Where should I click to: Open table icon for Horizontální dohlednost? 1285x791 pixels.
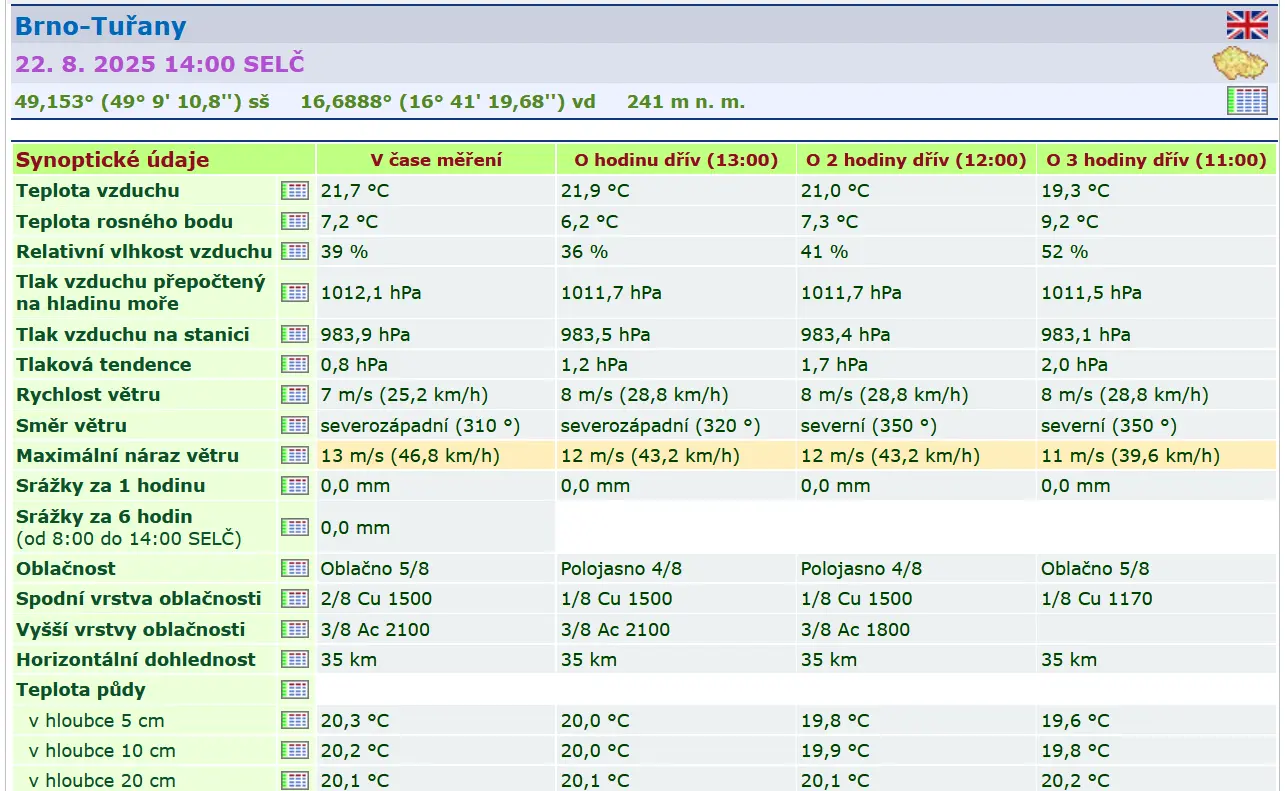(x=295, y=659)
